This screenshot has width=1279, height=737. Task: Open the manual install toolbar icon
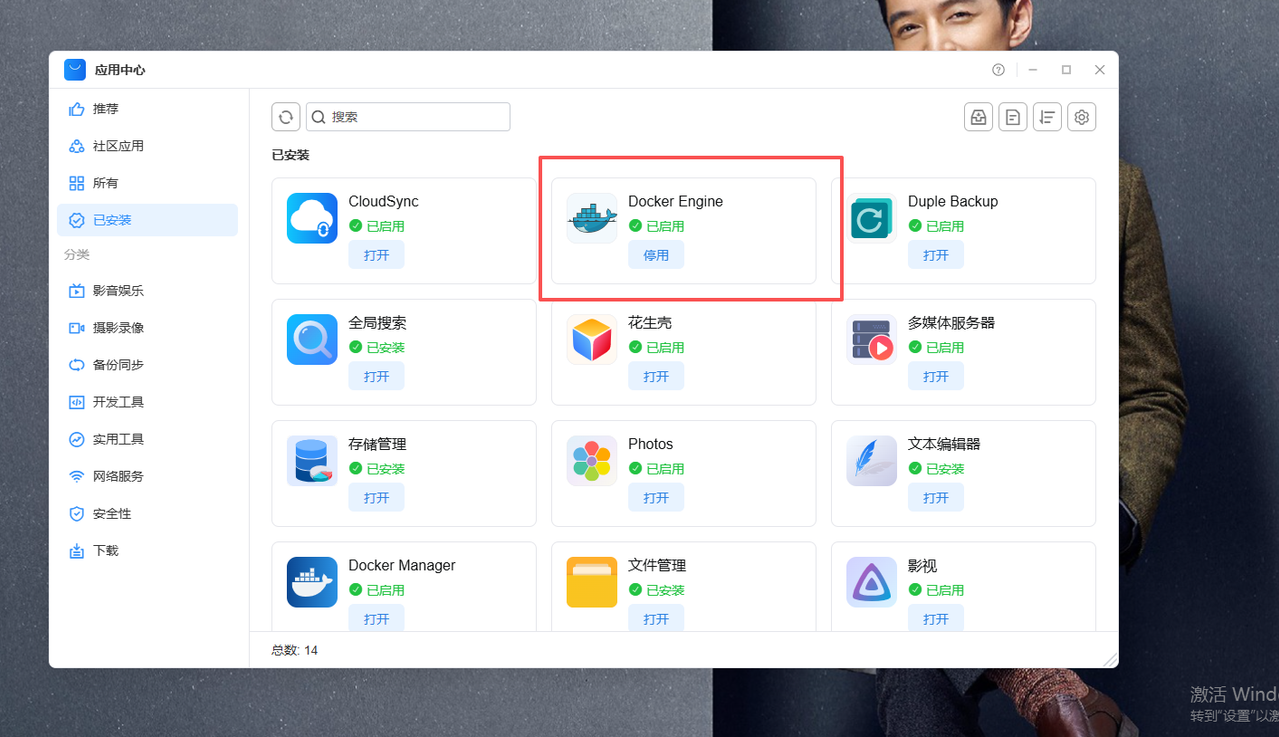(979, 117)
